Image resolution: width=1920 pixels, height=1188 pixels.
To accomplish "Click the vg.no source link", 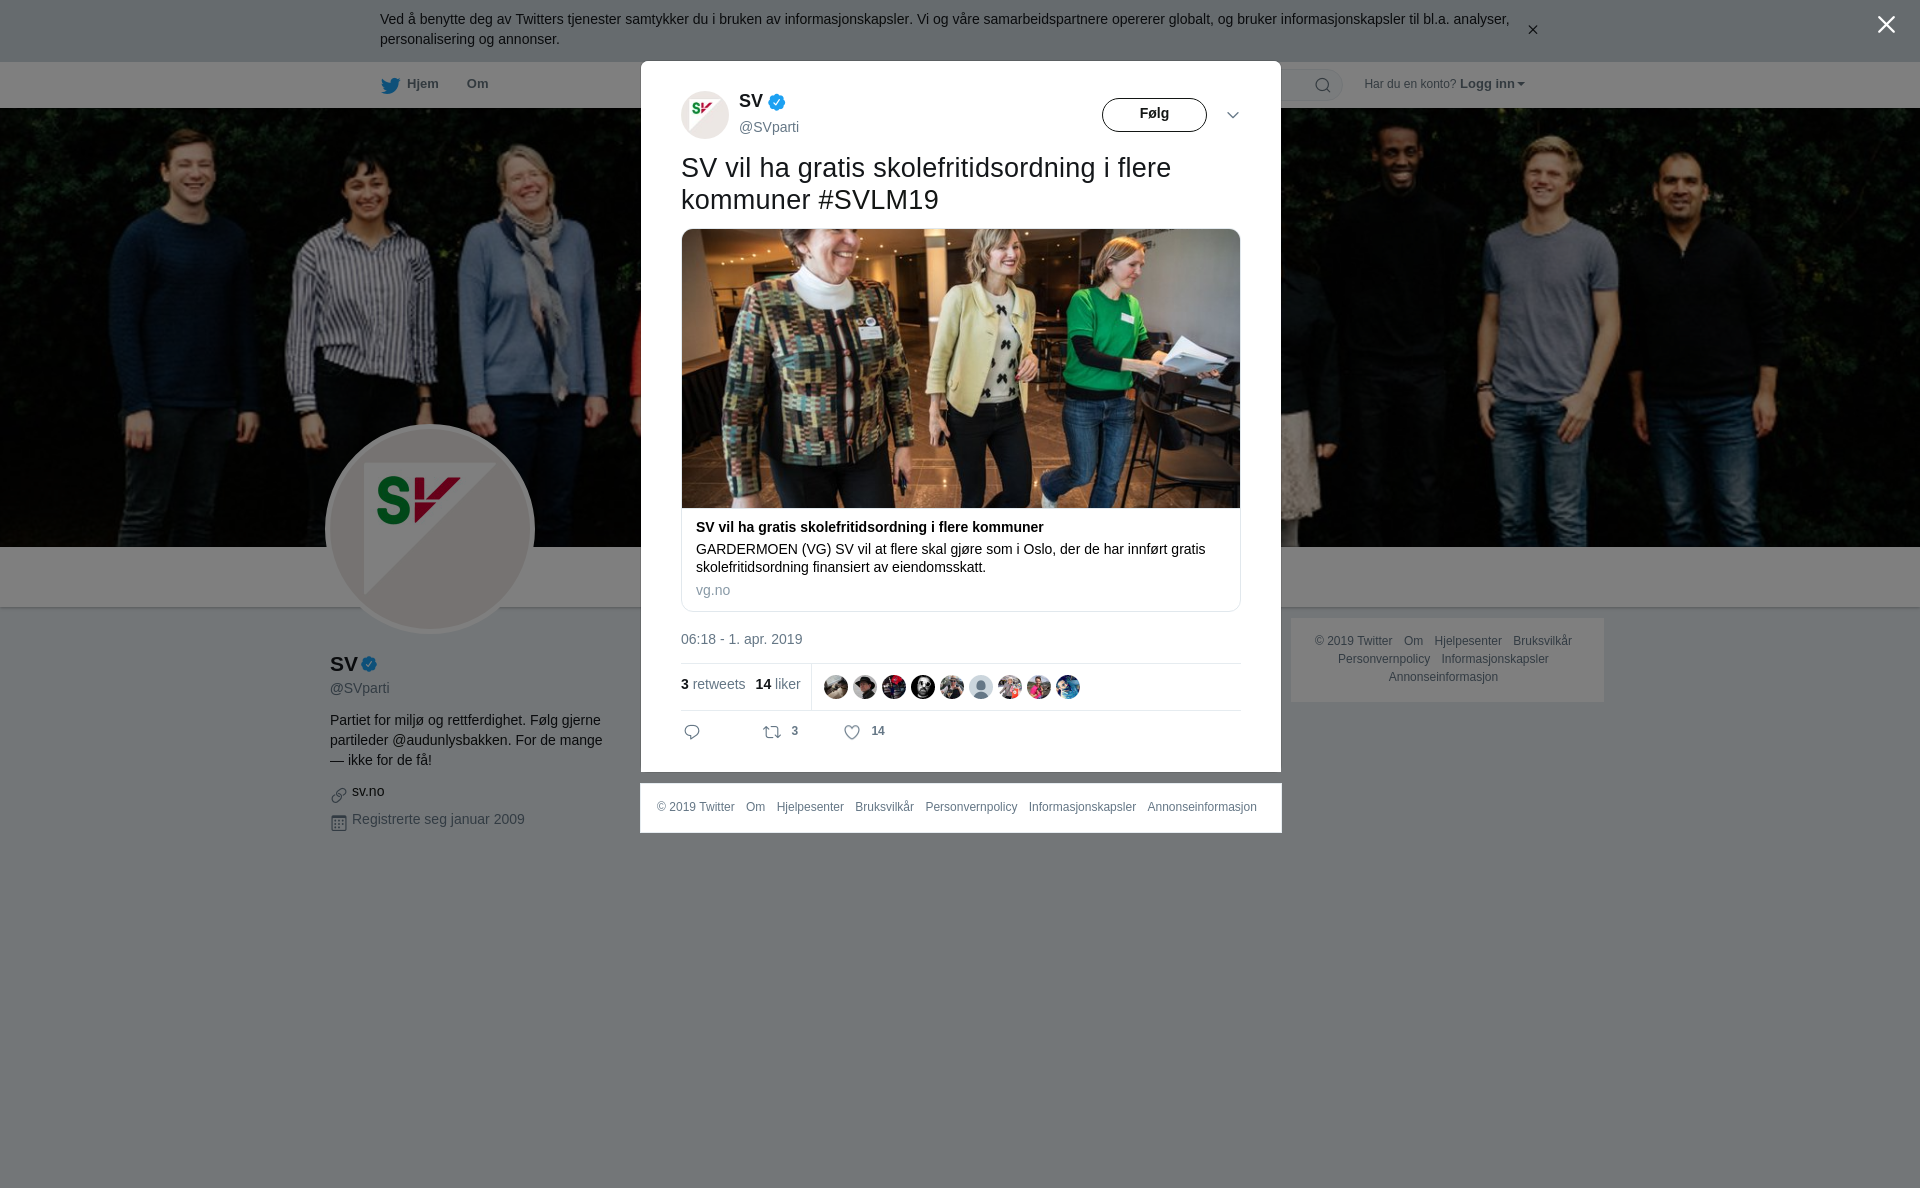I will (x=713, y=590).
